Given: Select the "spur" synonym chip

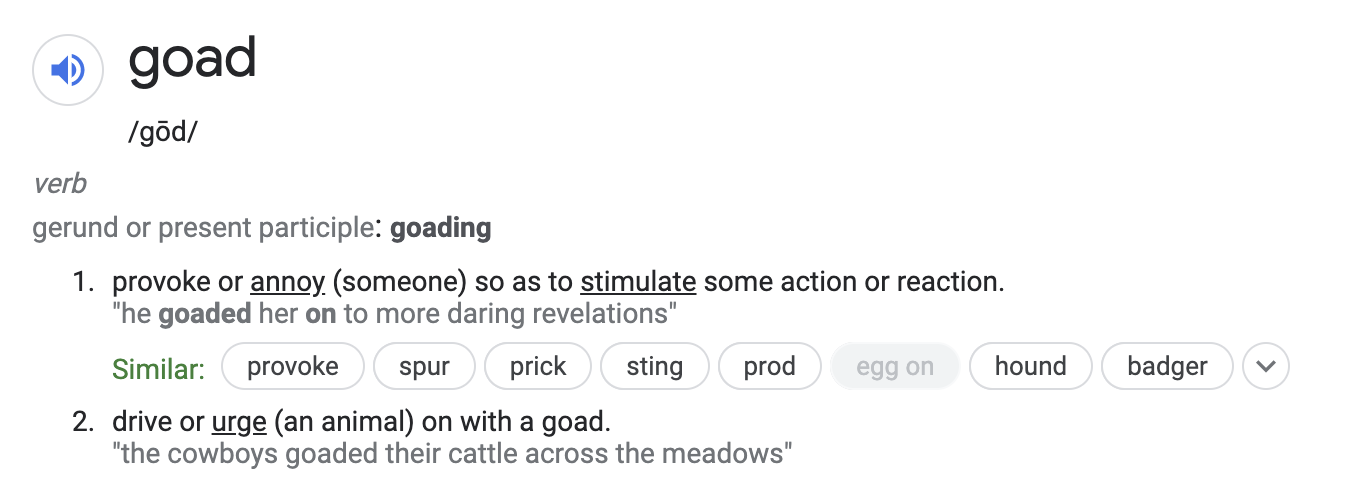Looking at the screenshot, I should (424, 367).
